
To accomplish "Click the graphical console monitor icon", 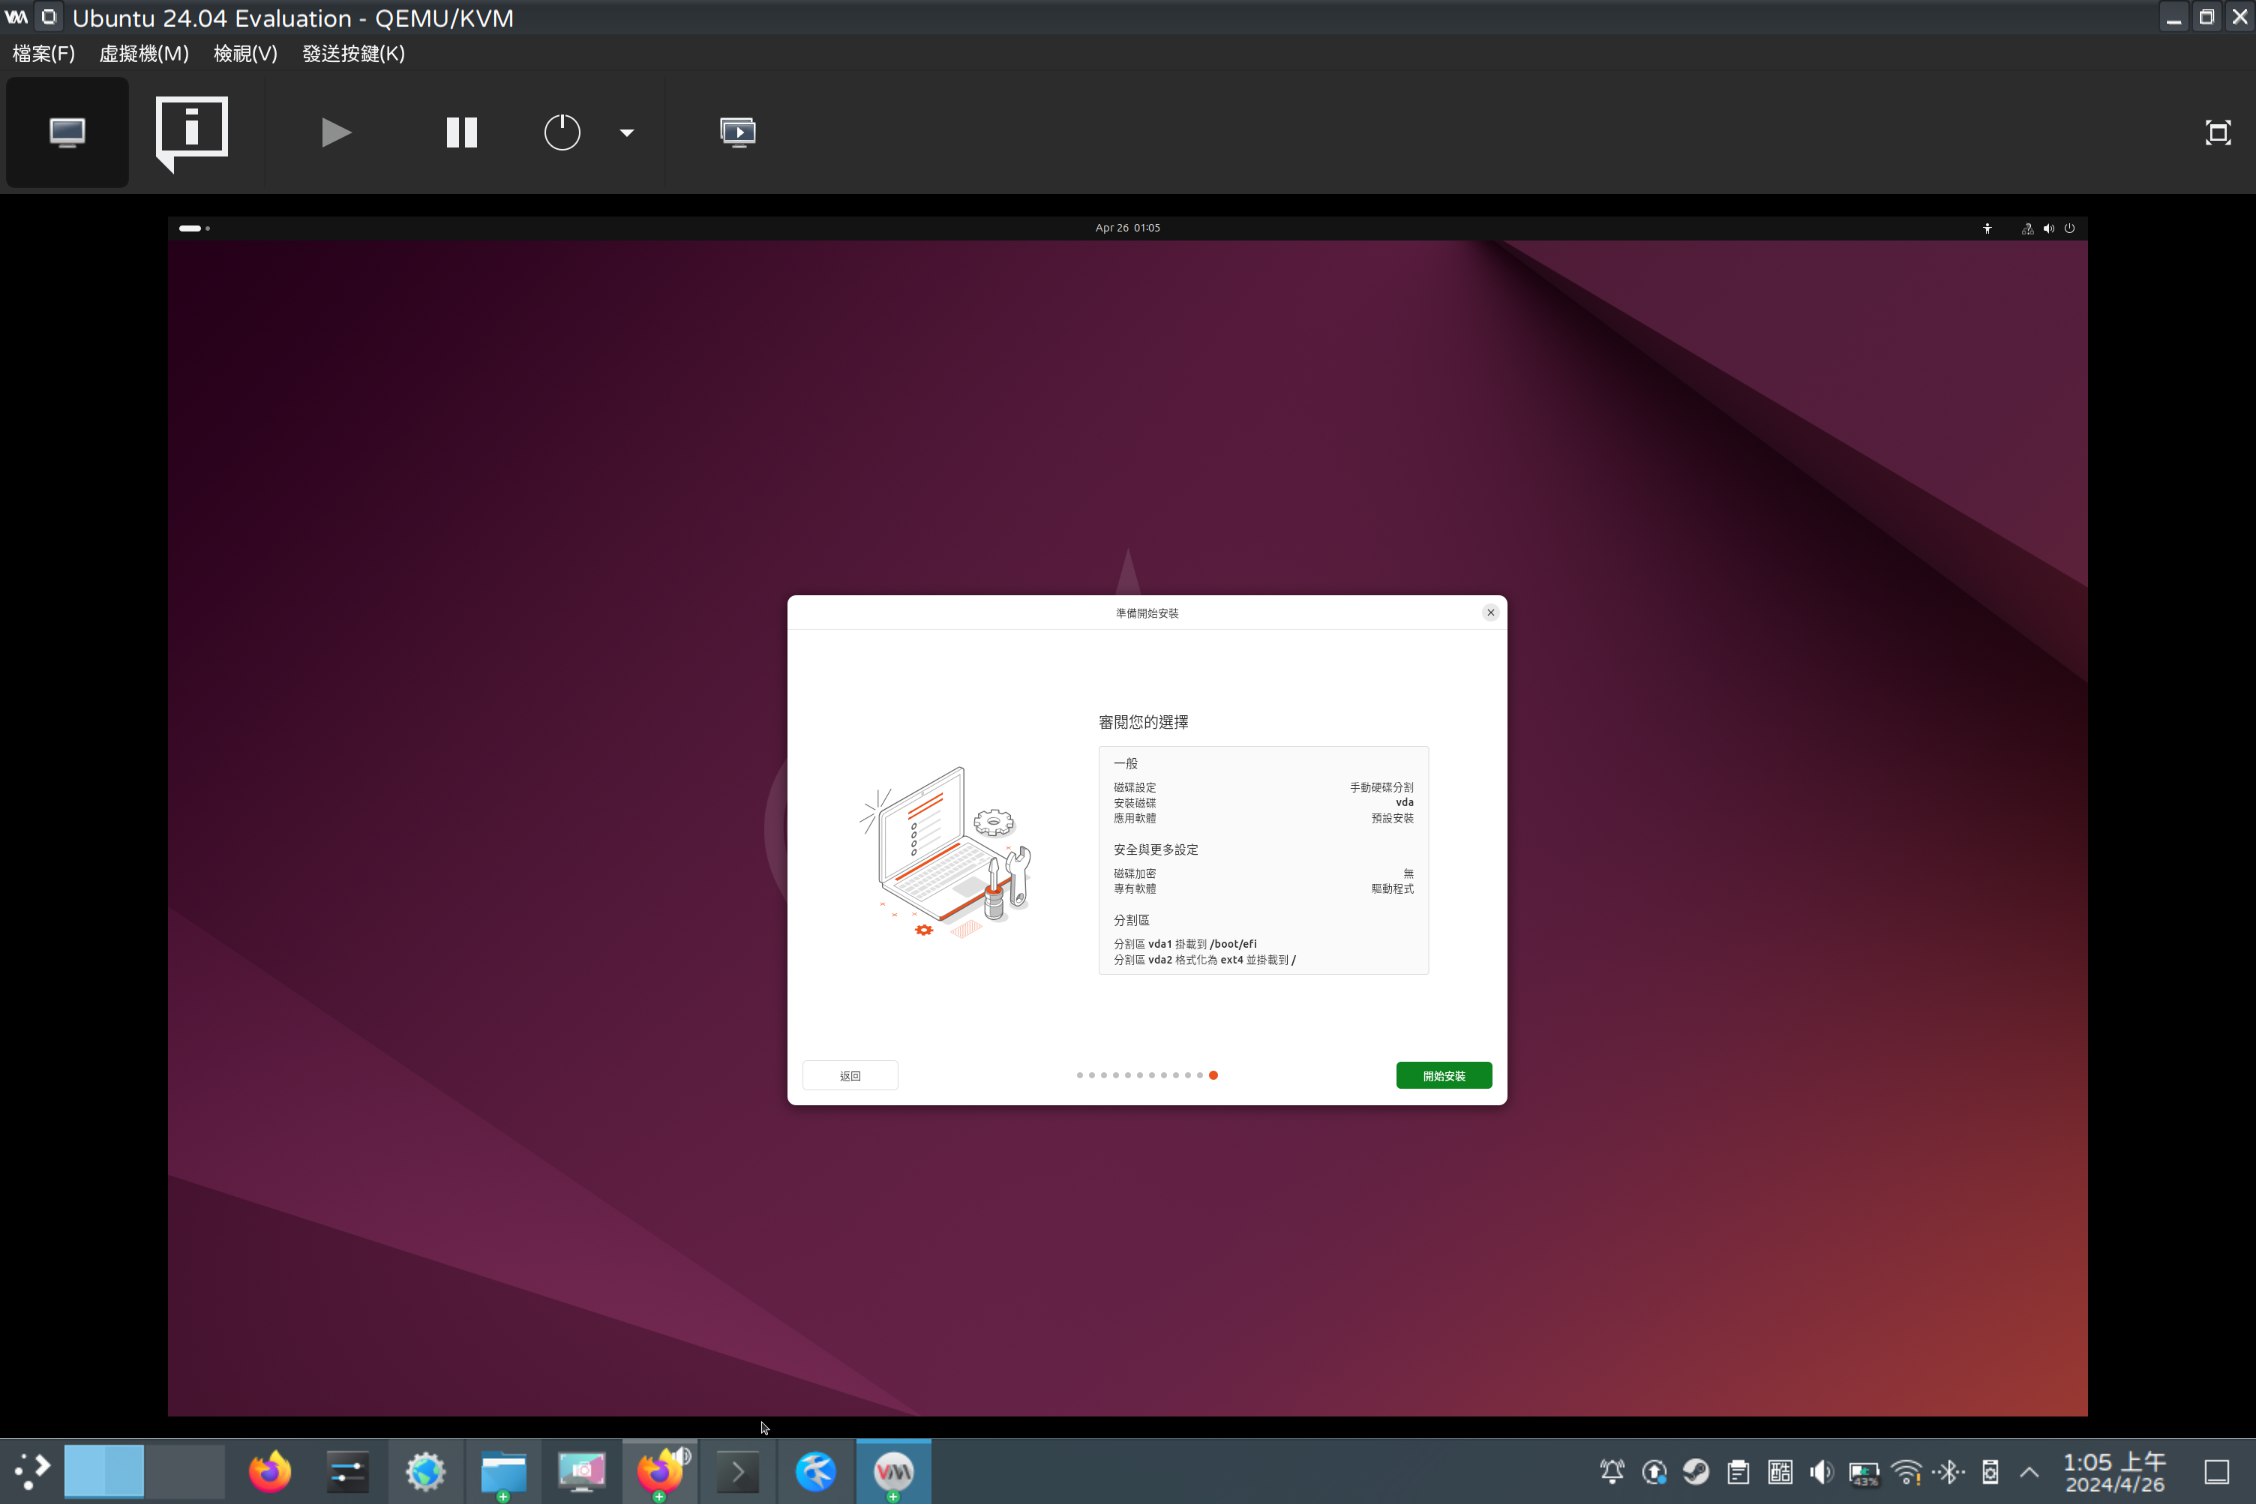I will coord(67,132).
